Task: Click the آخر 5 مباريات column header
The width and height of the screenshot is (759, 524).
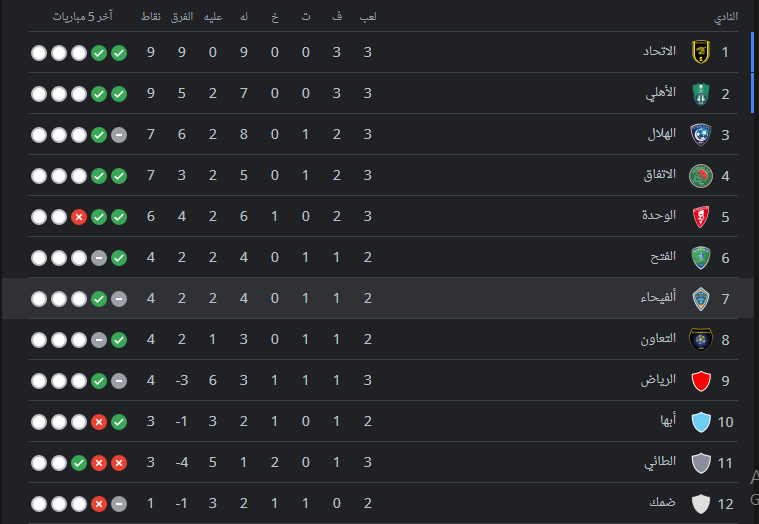Action: coord(82,19)
